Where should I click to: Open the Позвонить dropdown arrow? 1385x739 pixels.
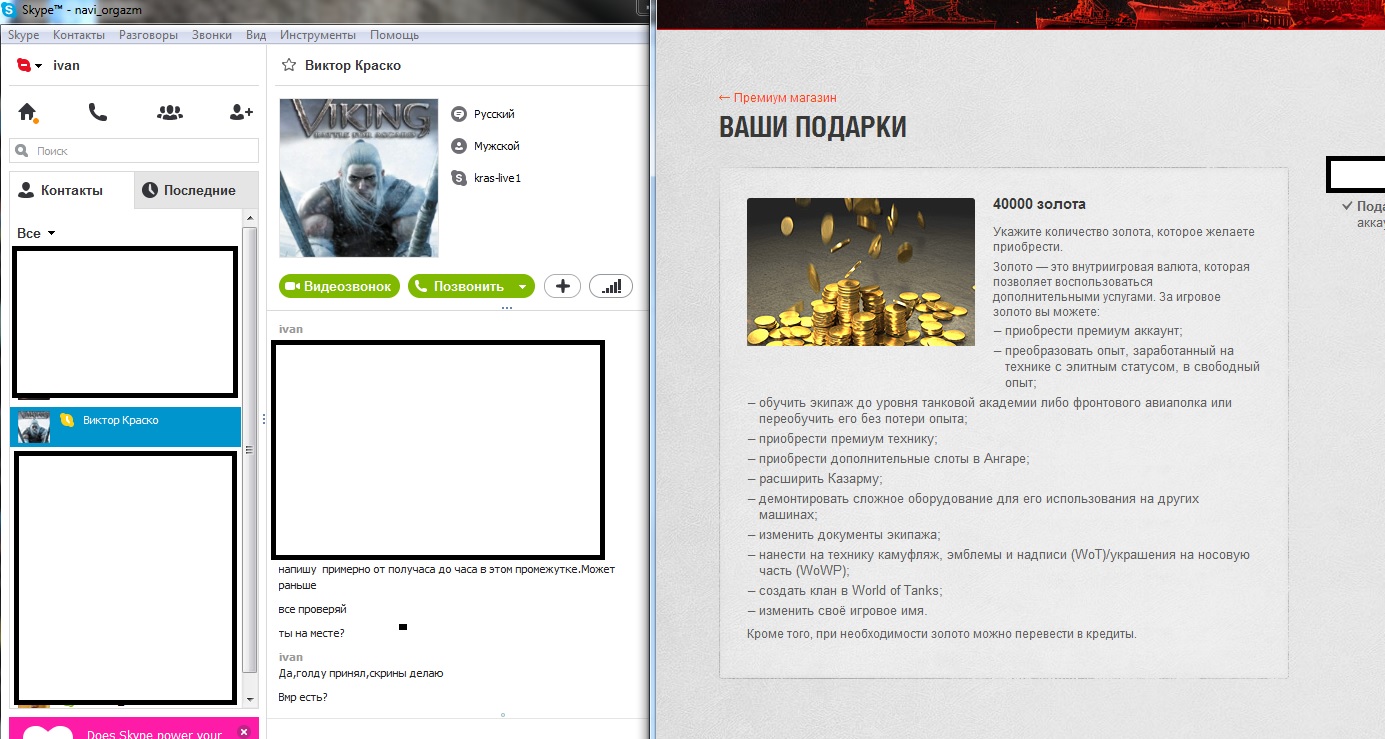522,286
